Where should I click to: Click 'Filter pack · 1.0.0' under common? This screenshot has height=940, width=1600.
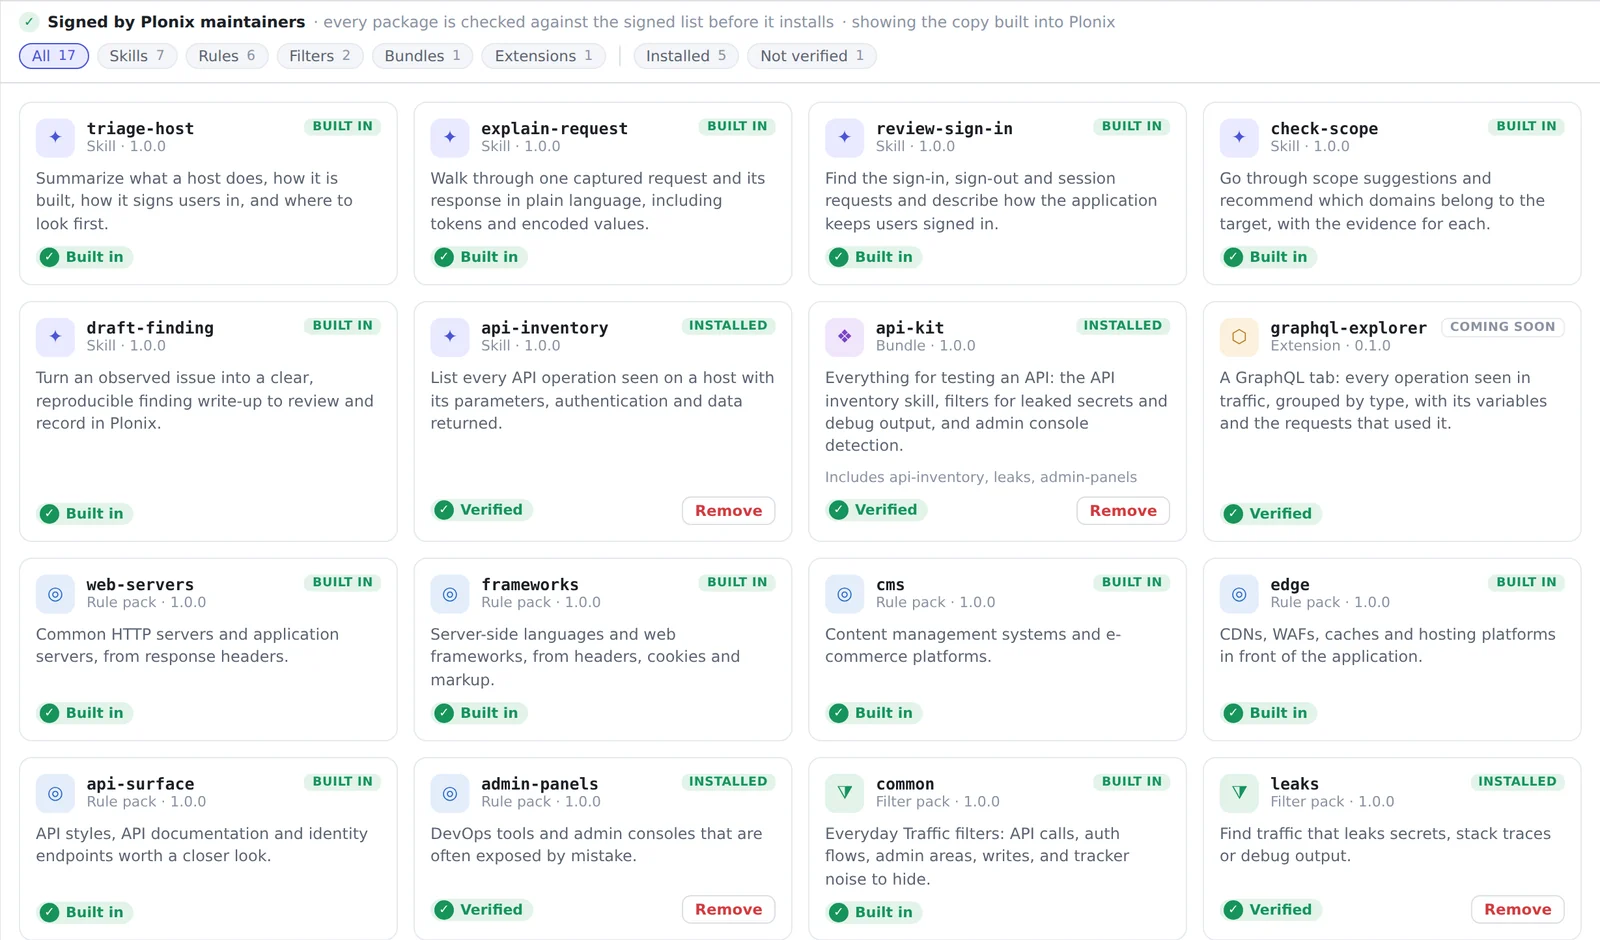click(x=938, y=802)
